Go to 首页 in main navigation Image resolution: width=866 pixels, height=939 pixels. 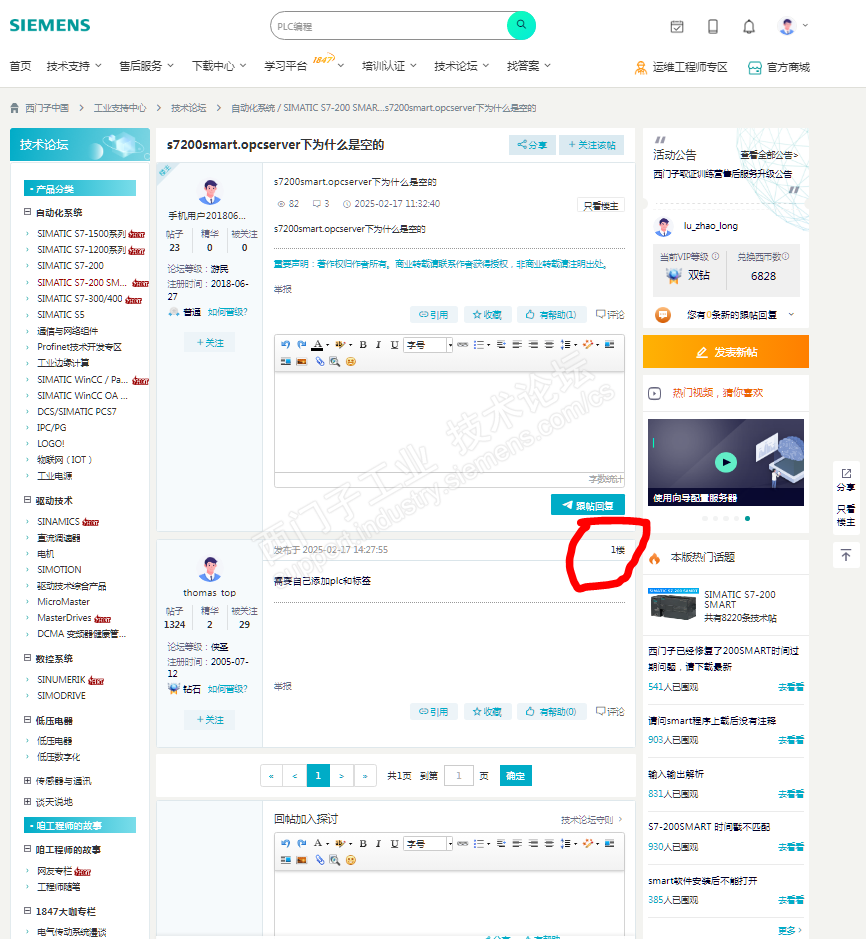[x=20, y=66]
